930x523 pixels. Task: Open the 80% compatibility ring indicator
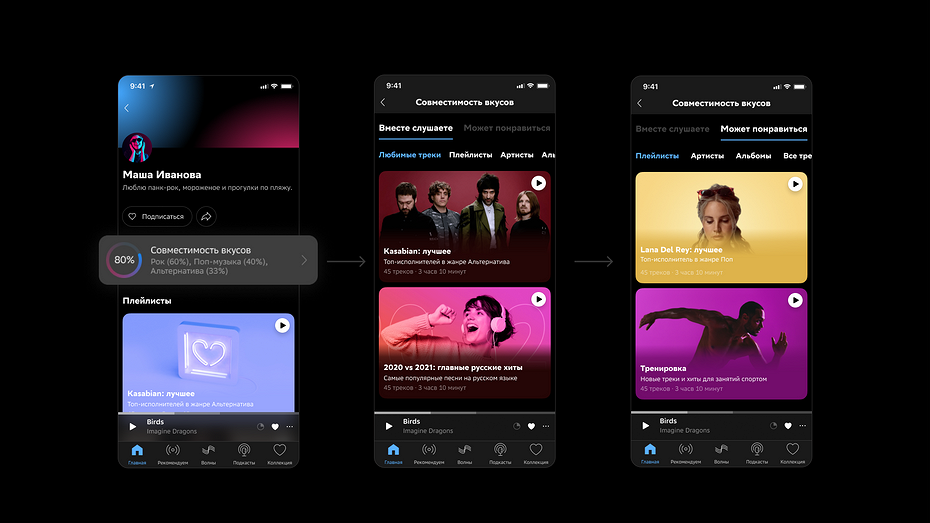[124, 260]
